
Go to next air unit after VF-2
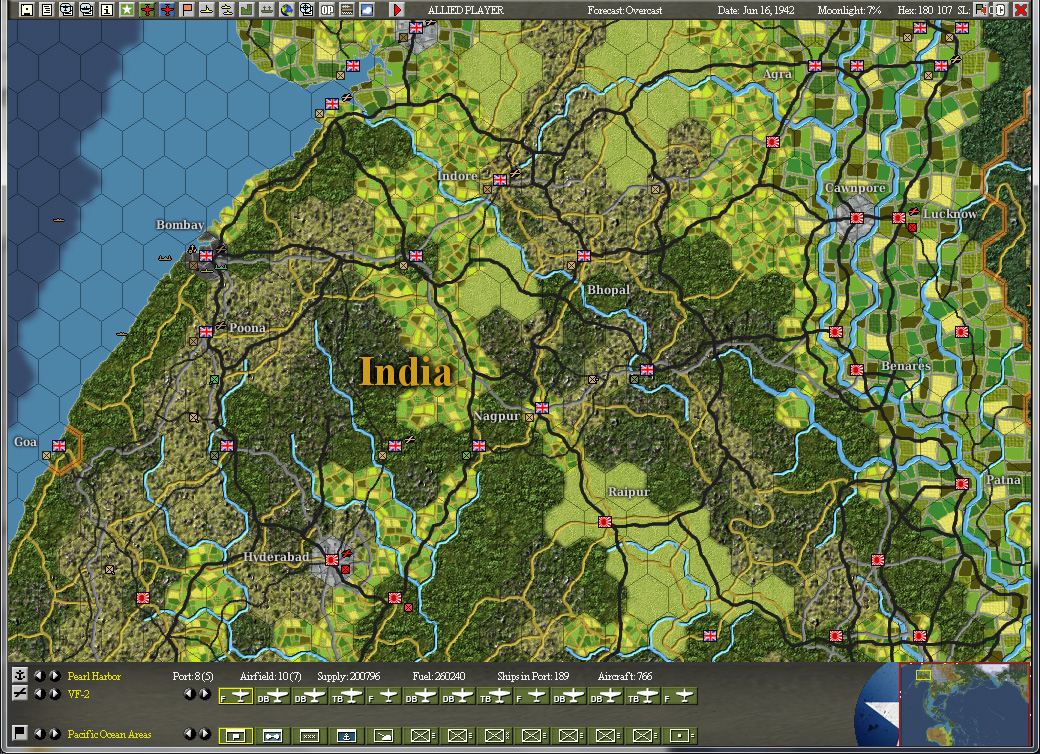point(55,694)
